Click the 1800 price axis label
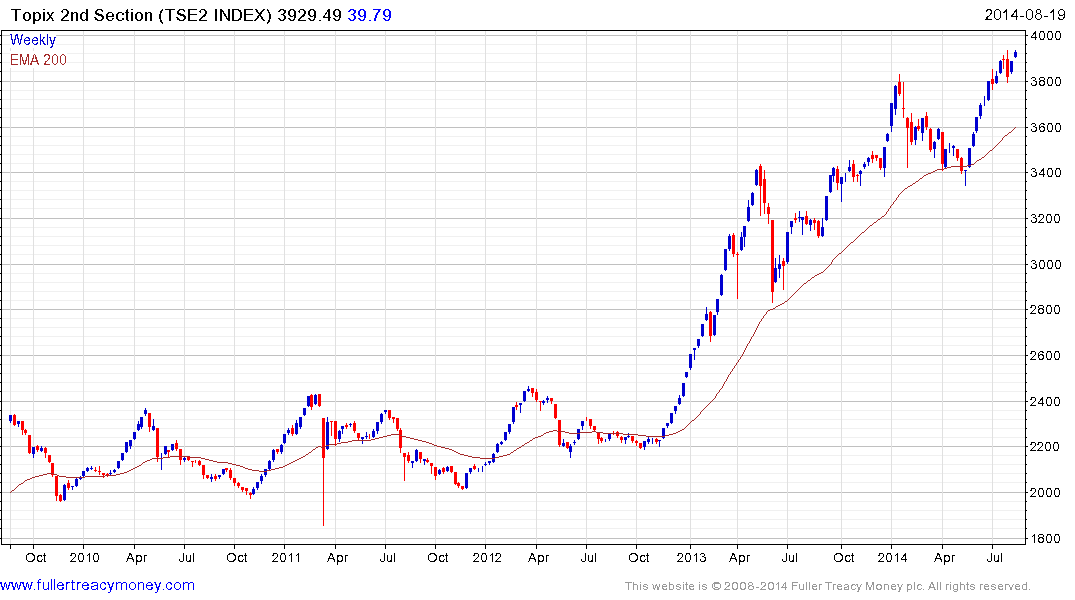Viewport: 1075px width, 600px height. 1046,539
